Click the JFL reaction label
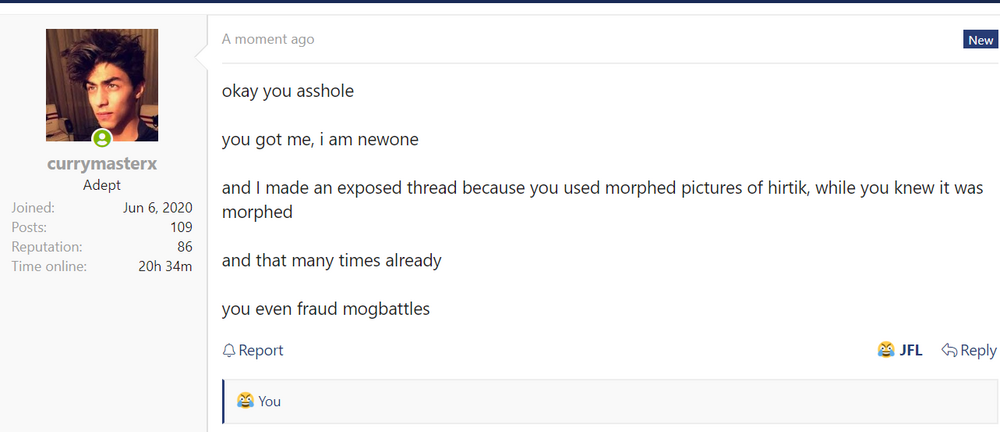Image resolution: width=1000 pixels, height=432 pixels. [911, 350]
